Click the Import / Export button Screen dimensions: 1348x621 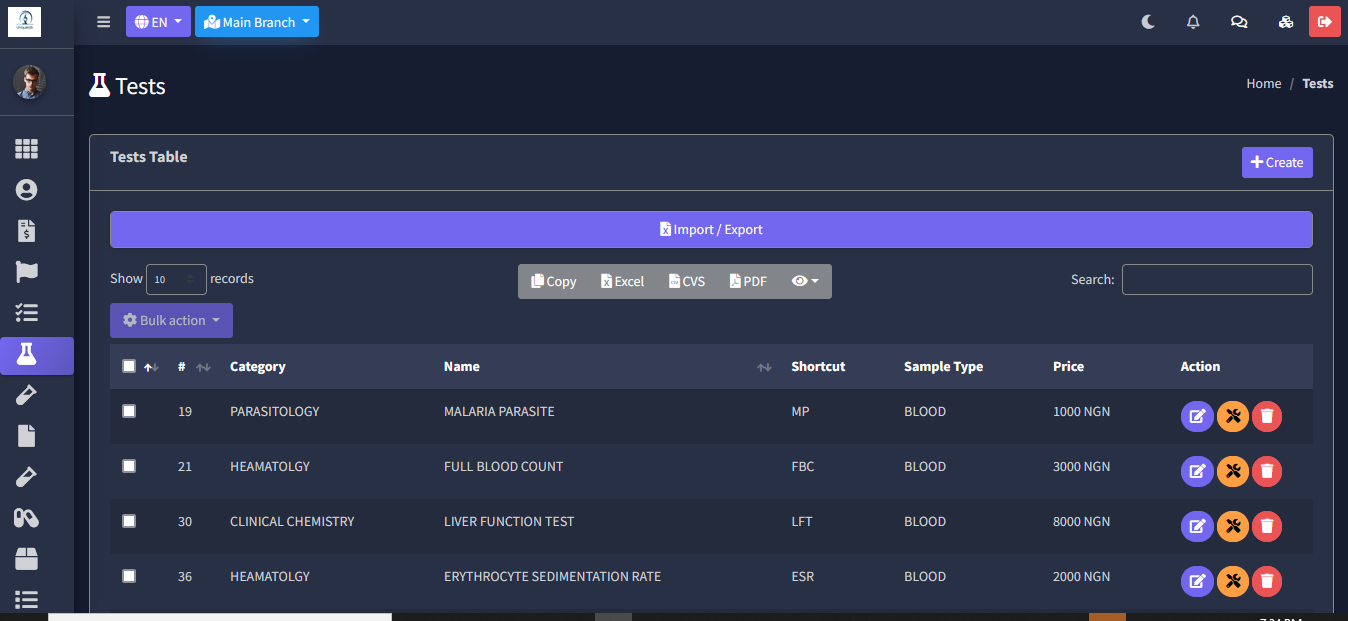click(711, 230)
